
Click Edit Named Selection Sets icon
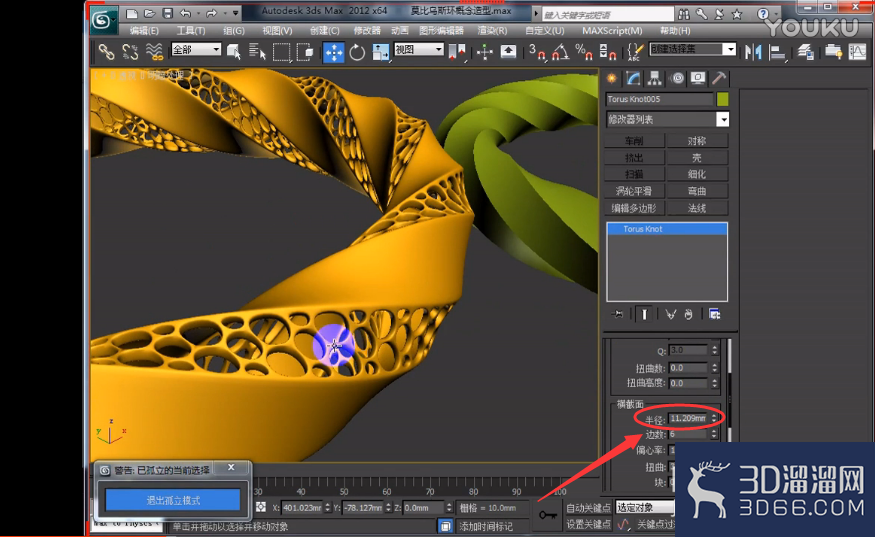click(x=634, y=52)
